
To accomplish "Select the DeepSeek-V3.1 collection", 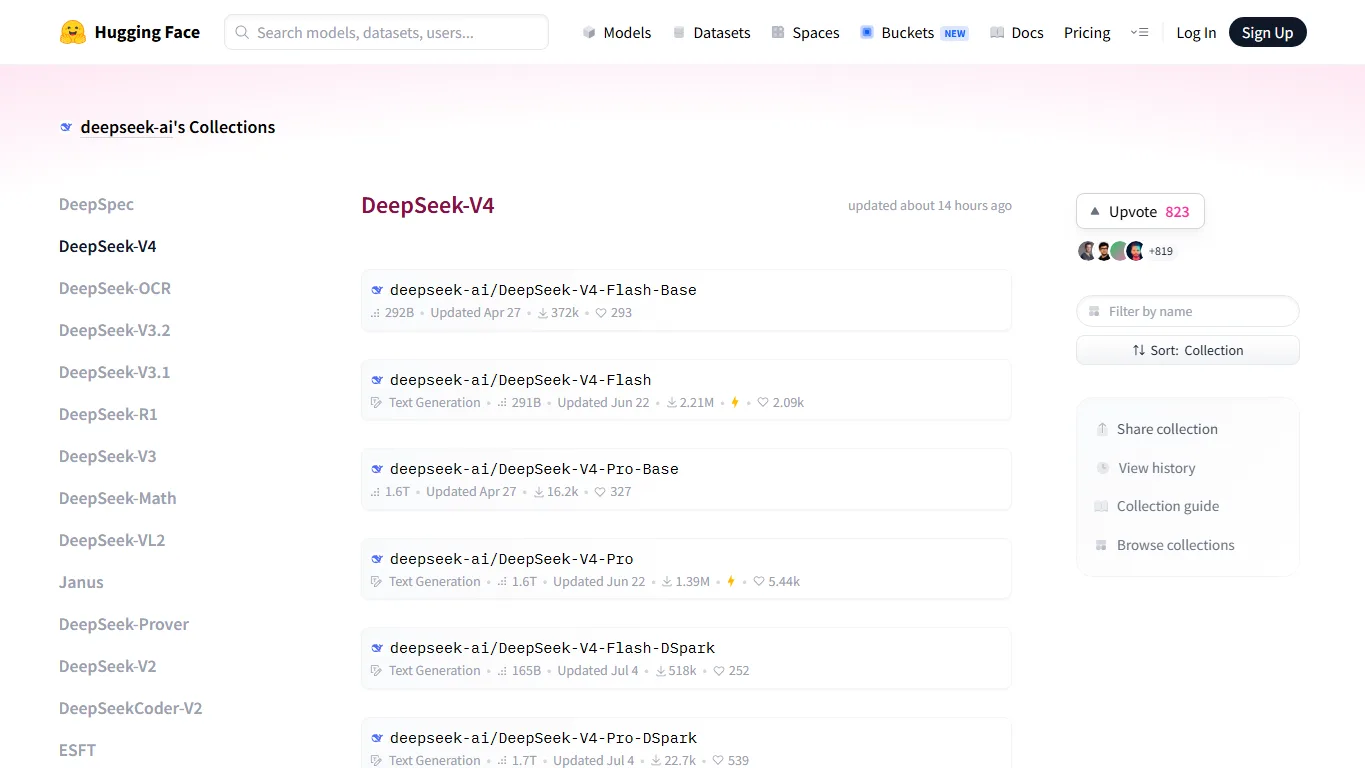I will [114, 372].
